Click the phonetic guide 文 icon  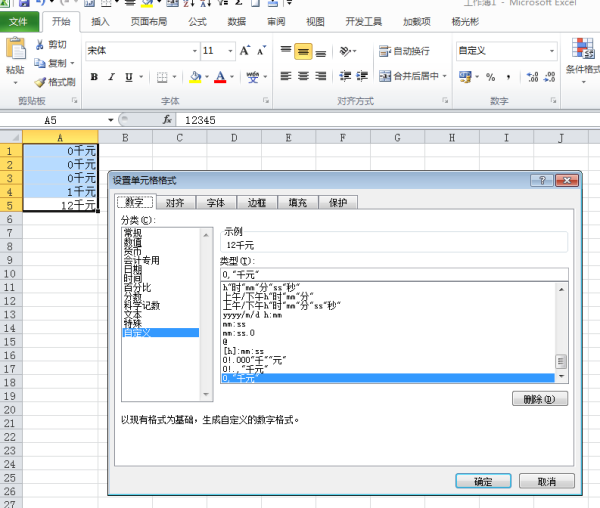tap(253, 77)
